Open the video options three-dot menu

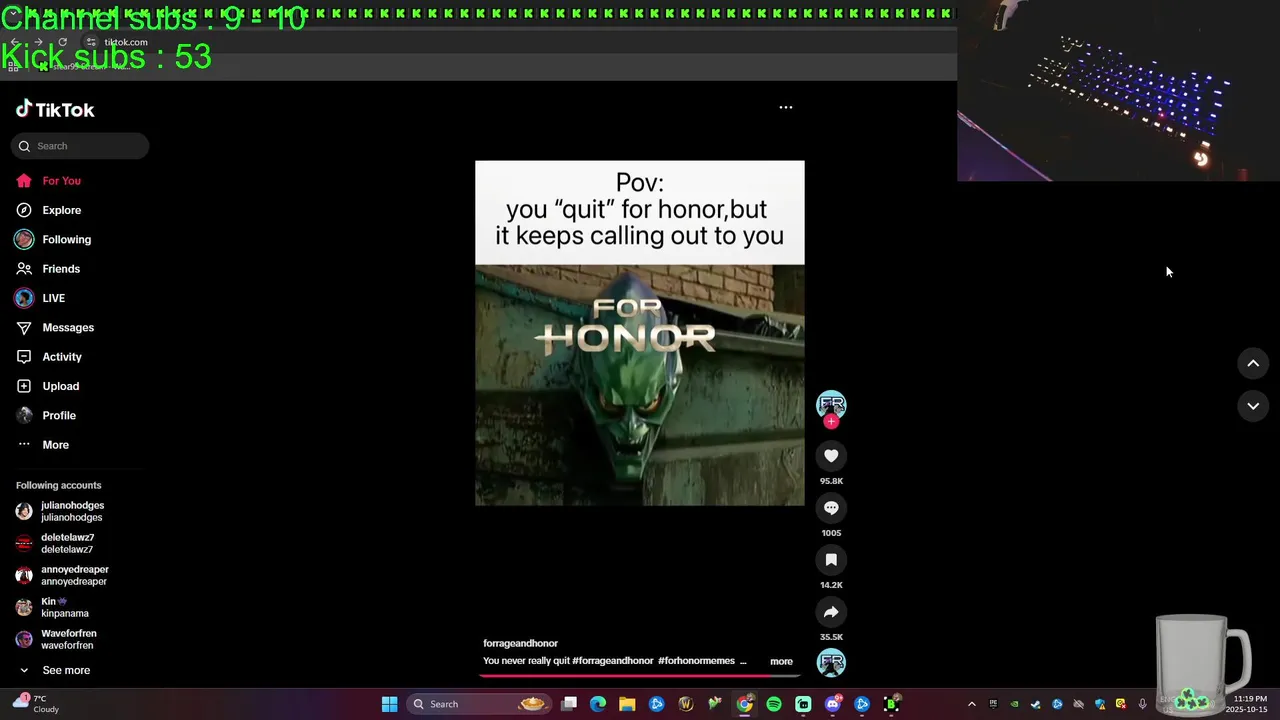tap(786, 107)
